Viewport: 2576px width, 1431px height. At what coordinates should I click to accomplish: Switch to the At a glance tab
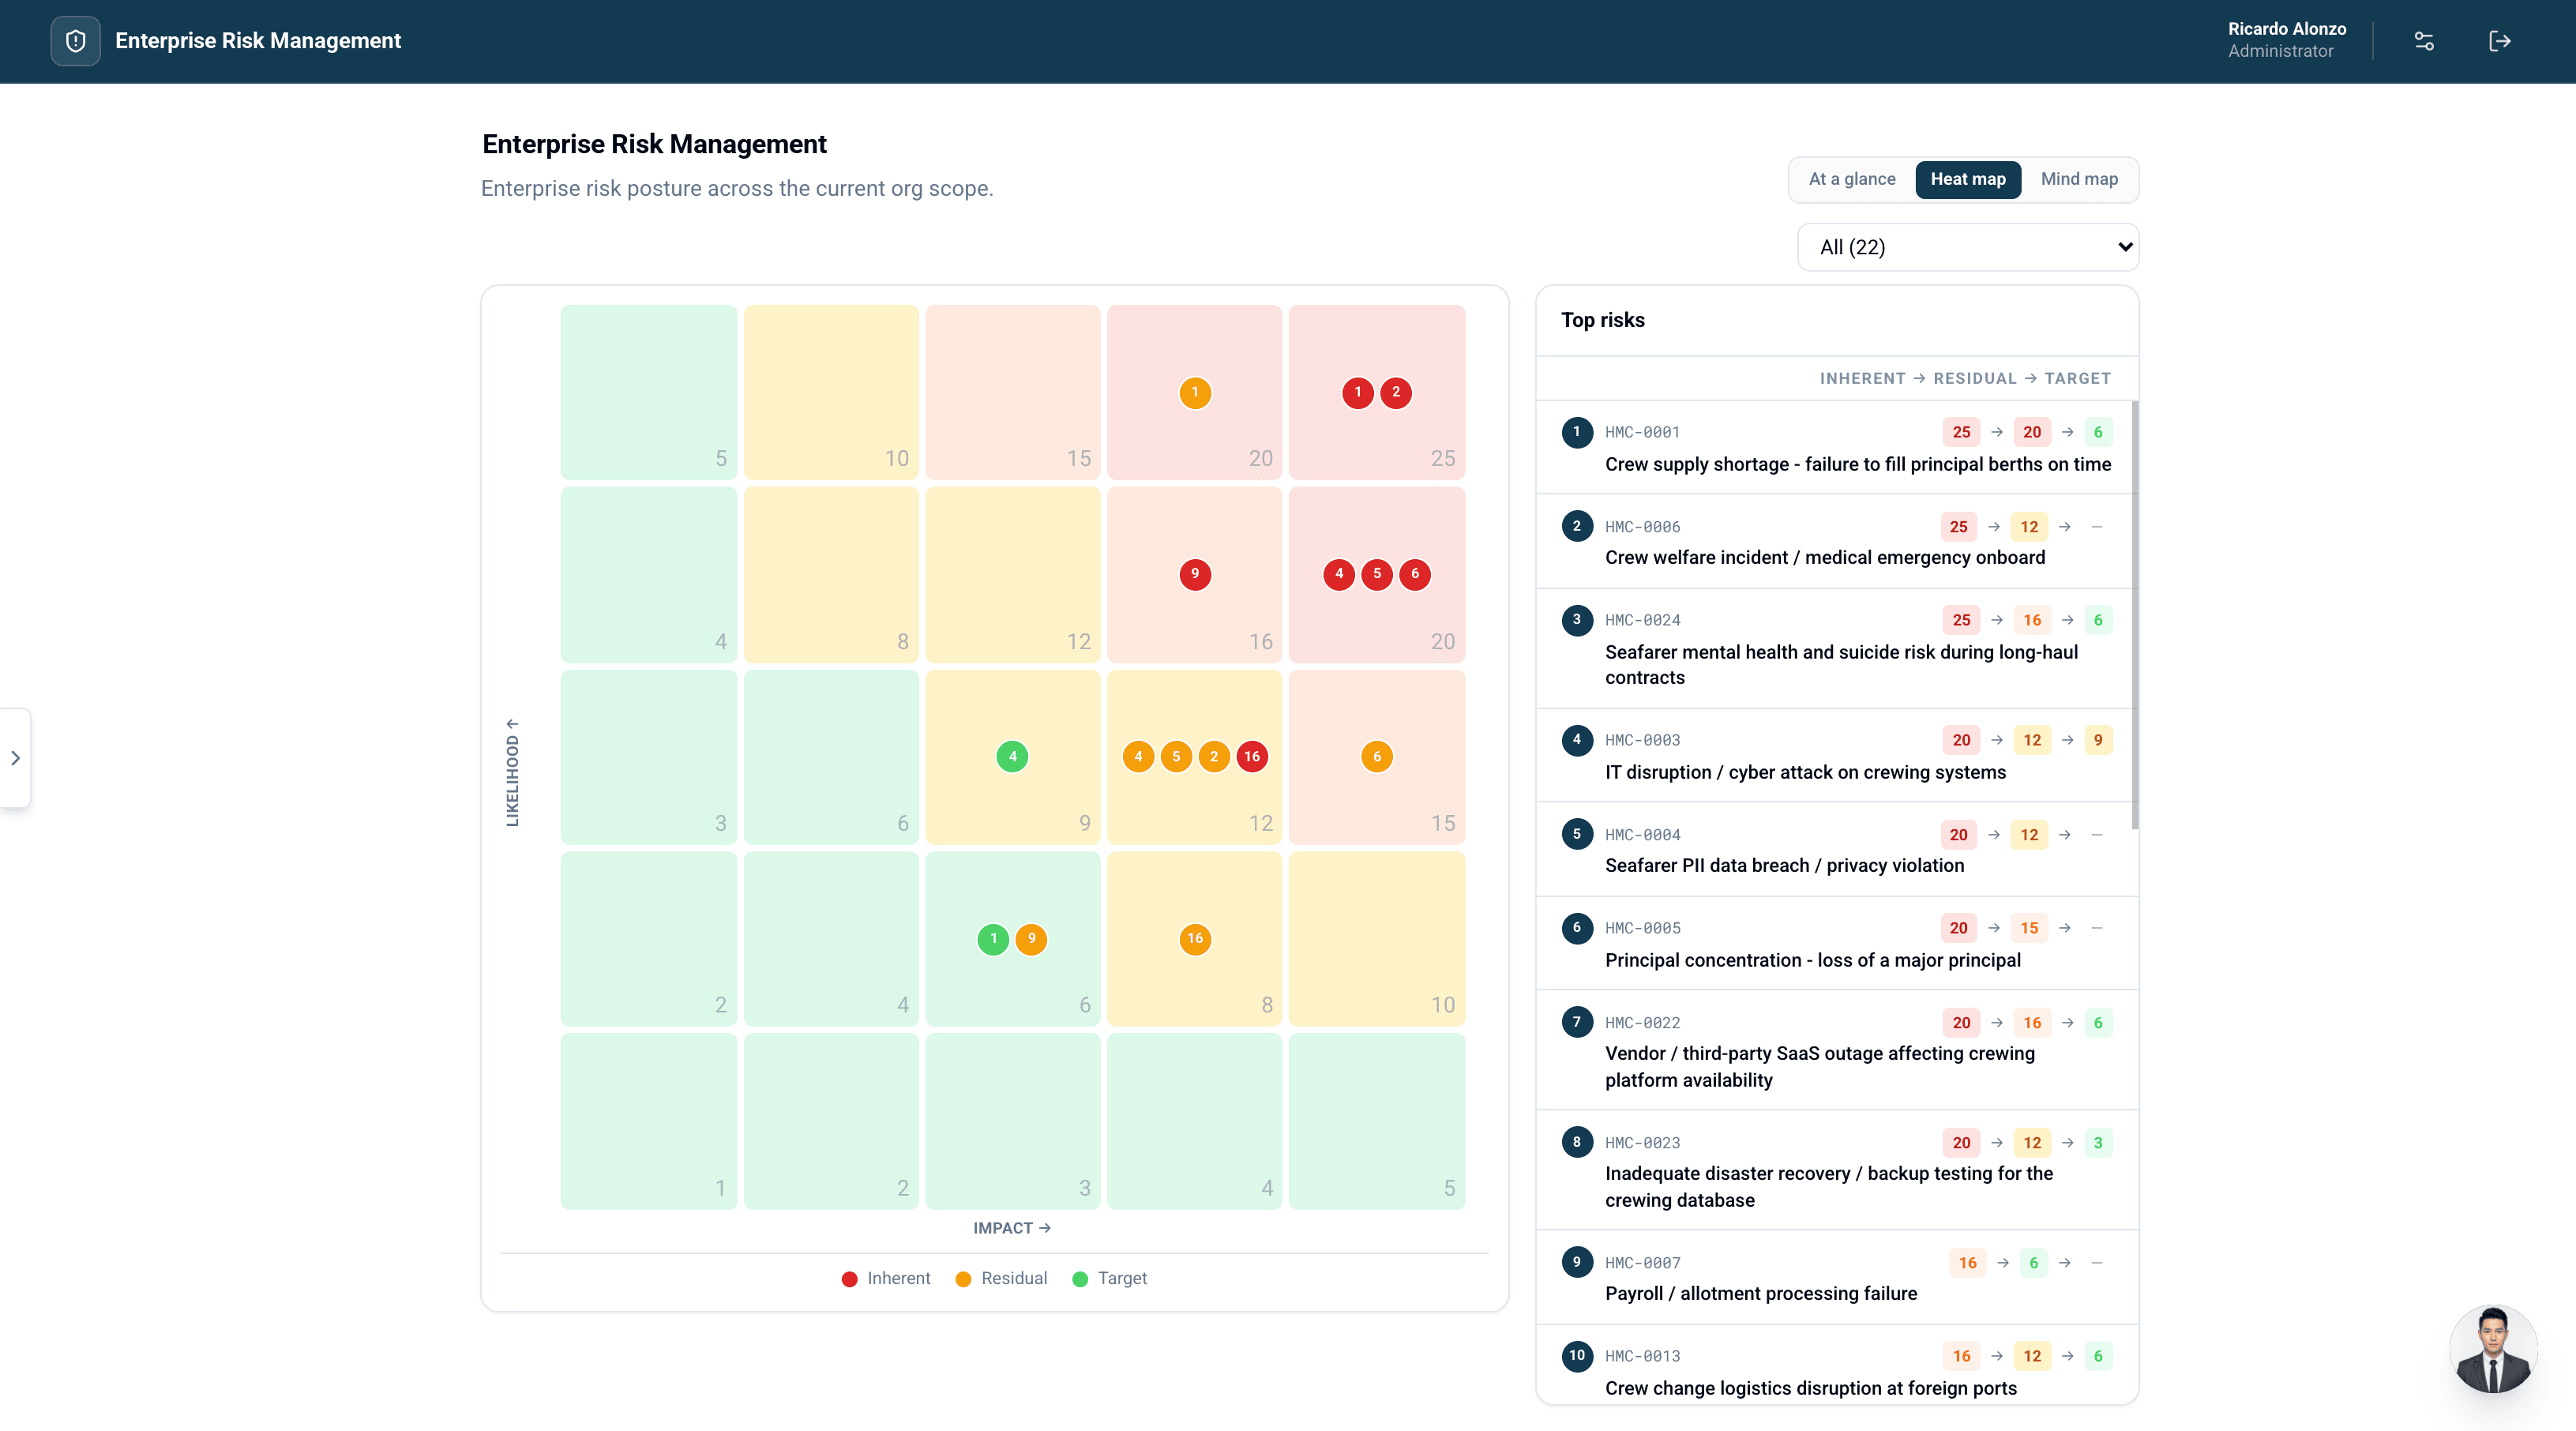pyautogui.click(x=1852, y=179)
